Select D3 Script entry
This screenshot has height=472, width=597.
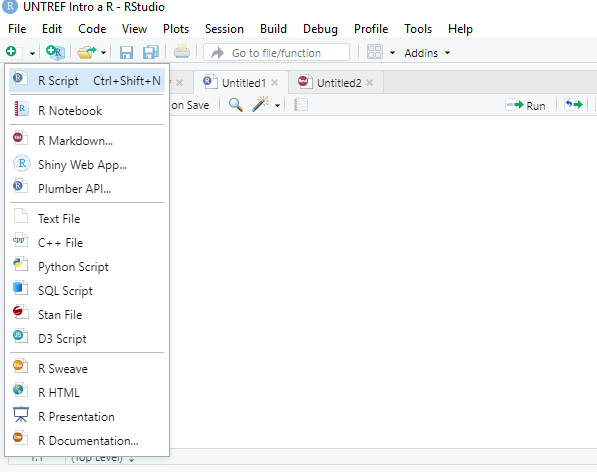click(87, 338)
